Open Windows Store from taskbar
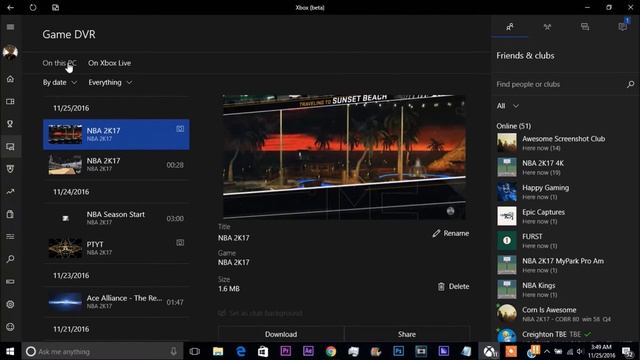The width and height of the screenshot is (640, 360). 263,351
